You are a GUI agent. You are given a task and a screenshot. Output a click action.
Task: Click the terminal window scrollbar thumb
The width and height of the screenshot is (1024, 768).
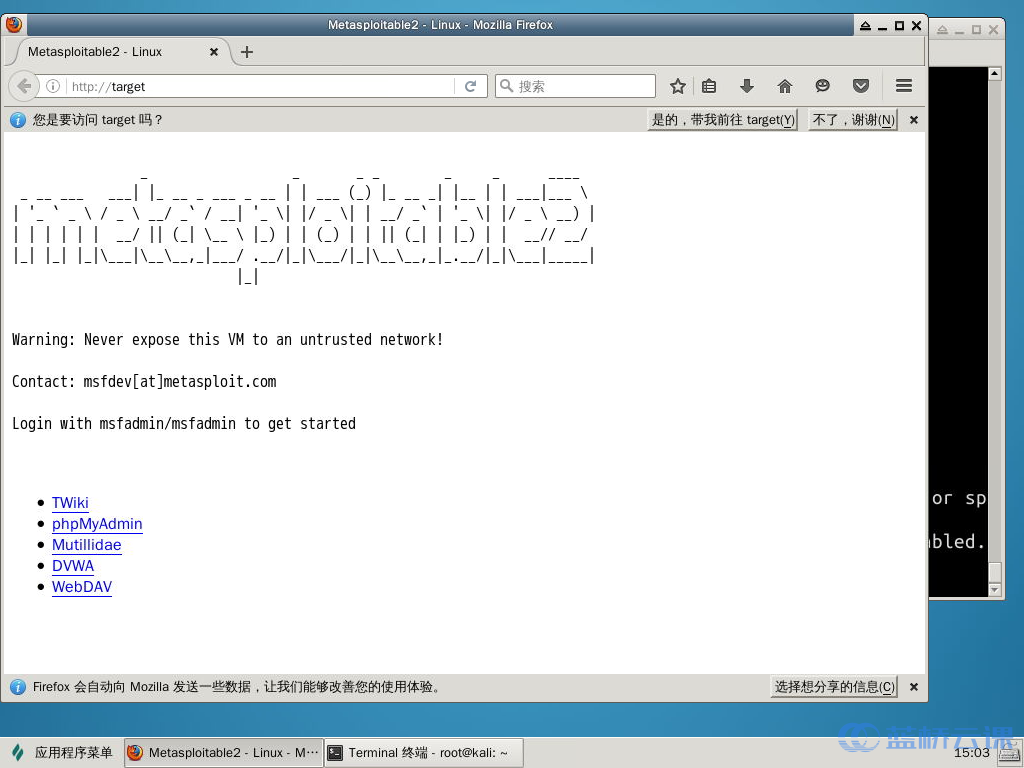pyautogui.click(x=995, y=571)
